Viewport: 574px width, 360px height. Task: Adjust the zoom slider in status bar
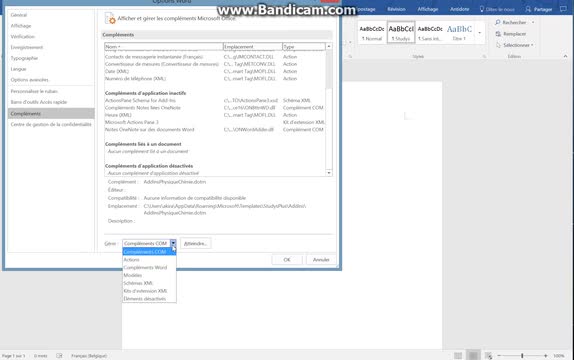coord(522,356)
